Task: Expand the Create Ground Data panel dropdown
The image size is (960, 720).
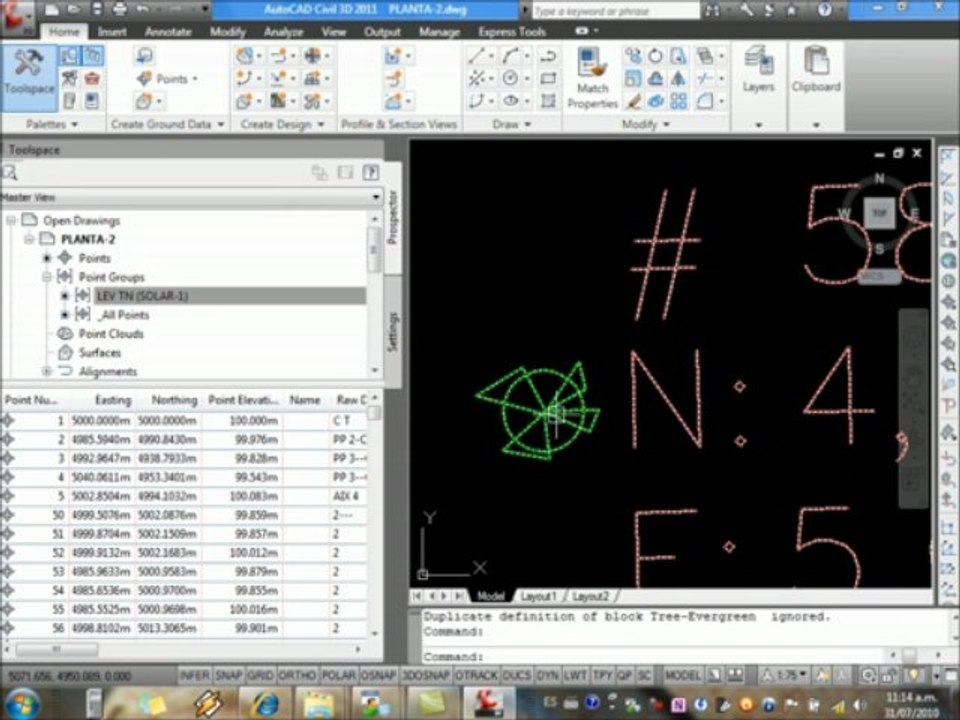Action: point(221,124)
